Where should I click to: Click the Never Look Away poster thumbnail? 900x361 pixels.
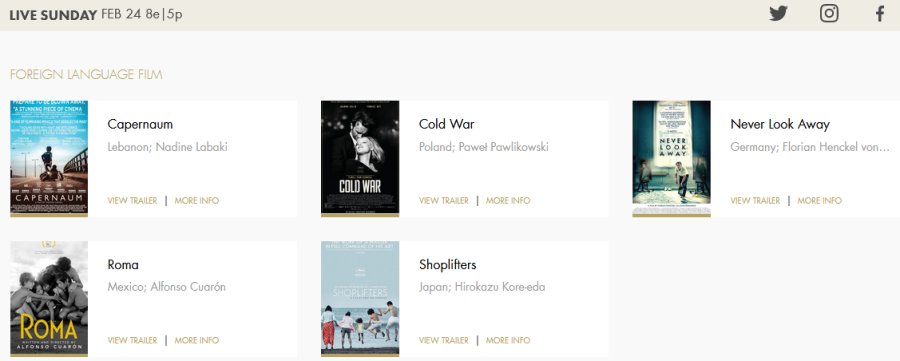tap(672, 158)
